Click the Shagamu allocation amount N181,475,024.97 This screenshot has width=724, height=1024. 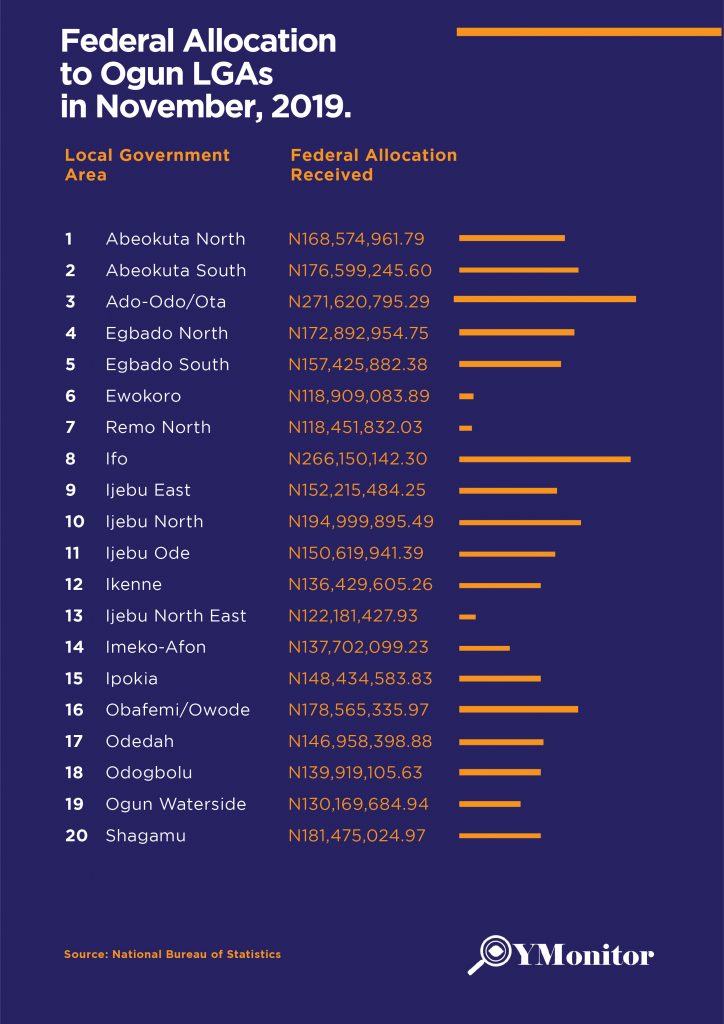pyautogui.click(x=357, y=835)
